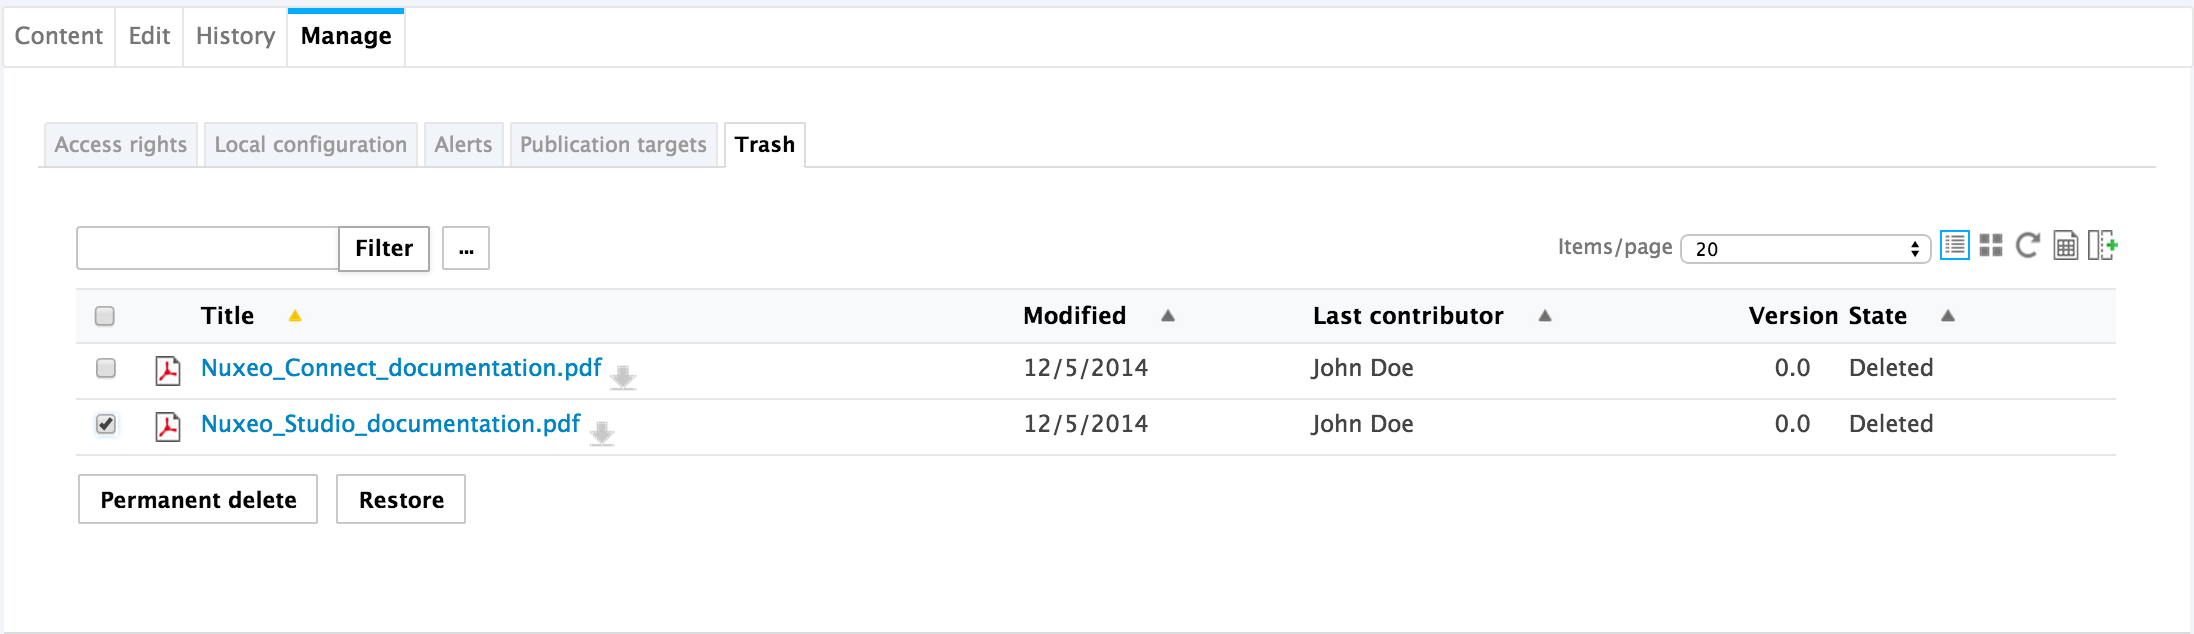
Task: Check the Nuxeo_Connect_documentation.pdf checkbox
Action: pos(106,368)
